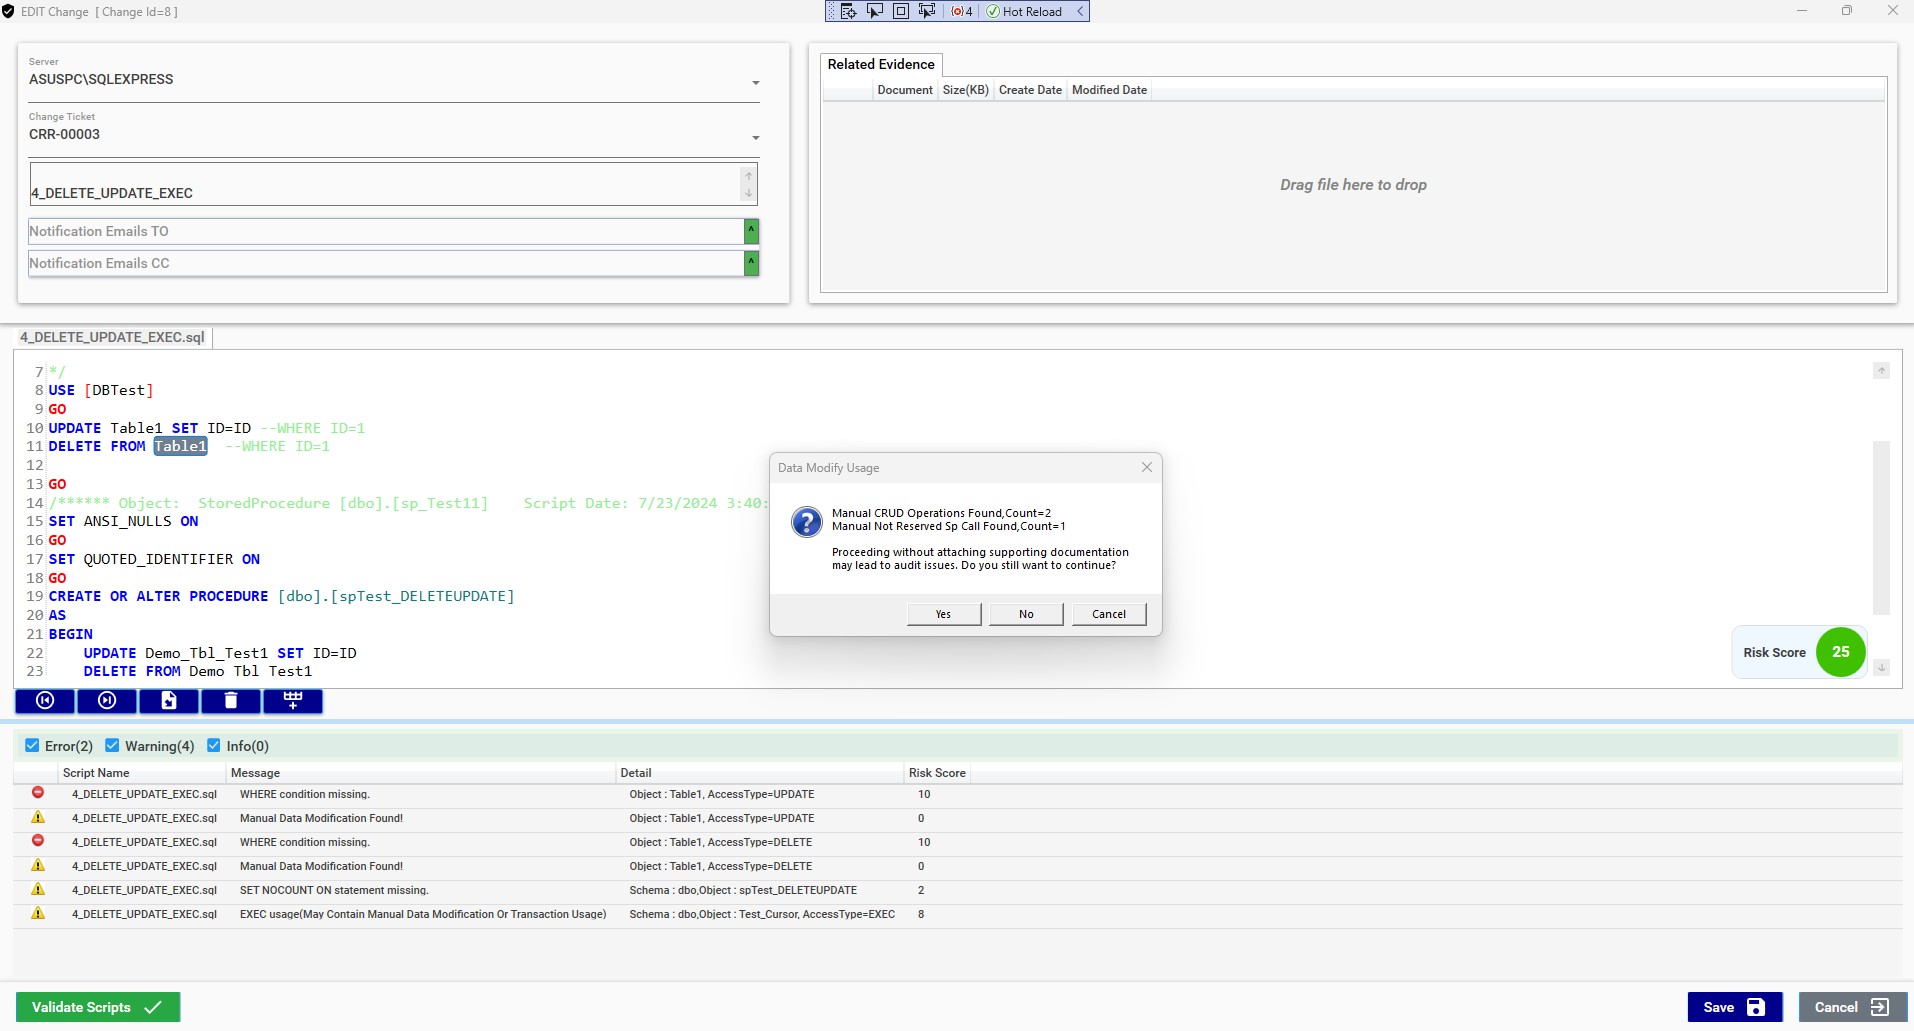1914x1031 pixels.
Task: Click the binding failures error count icon
Action: coord(962,11)
